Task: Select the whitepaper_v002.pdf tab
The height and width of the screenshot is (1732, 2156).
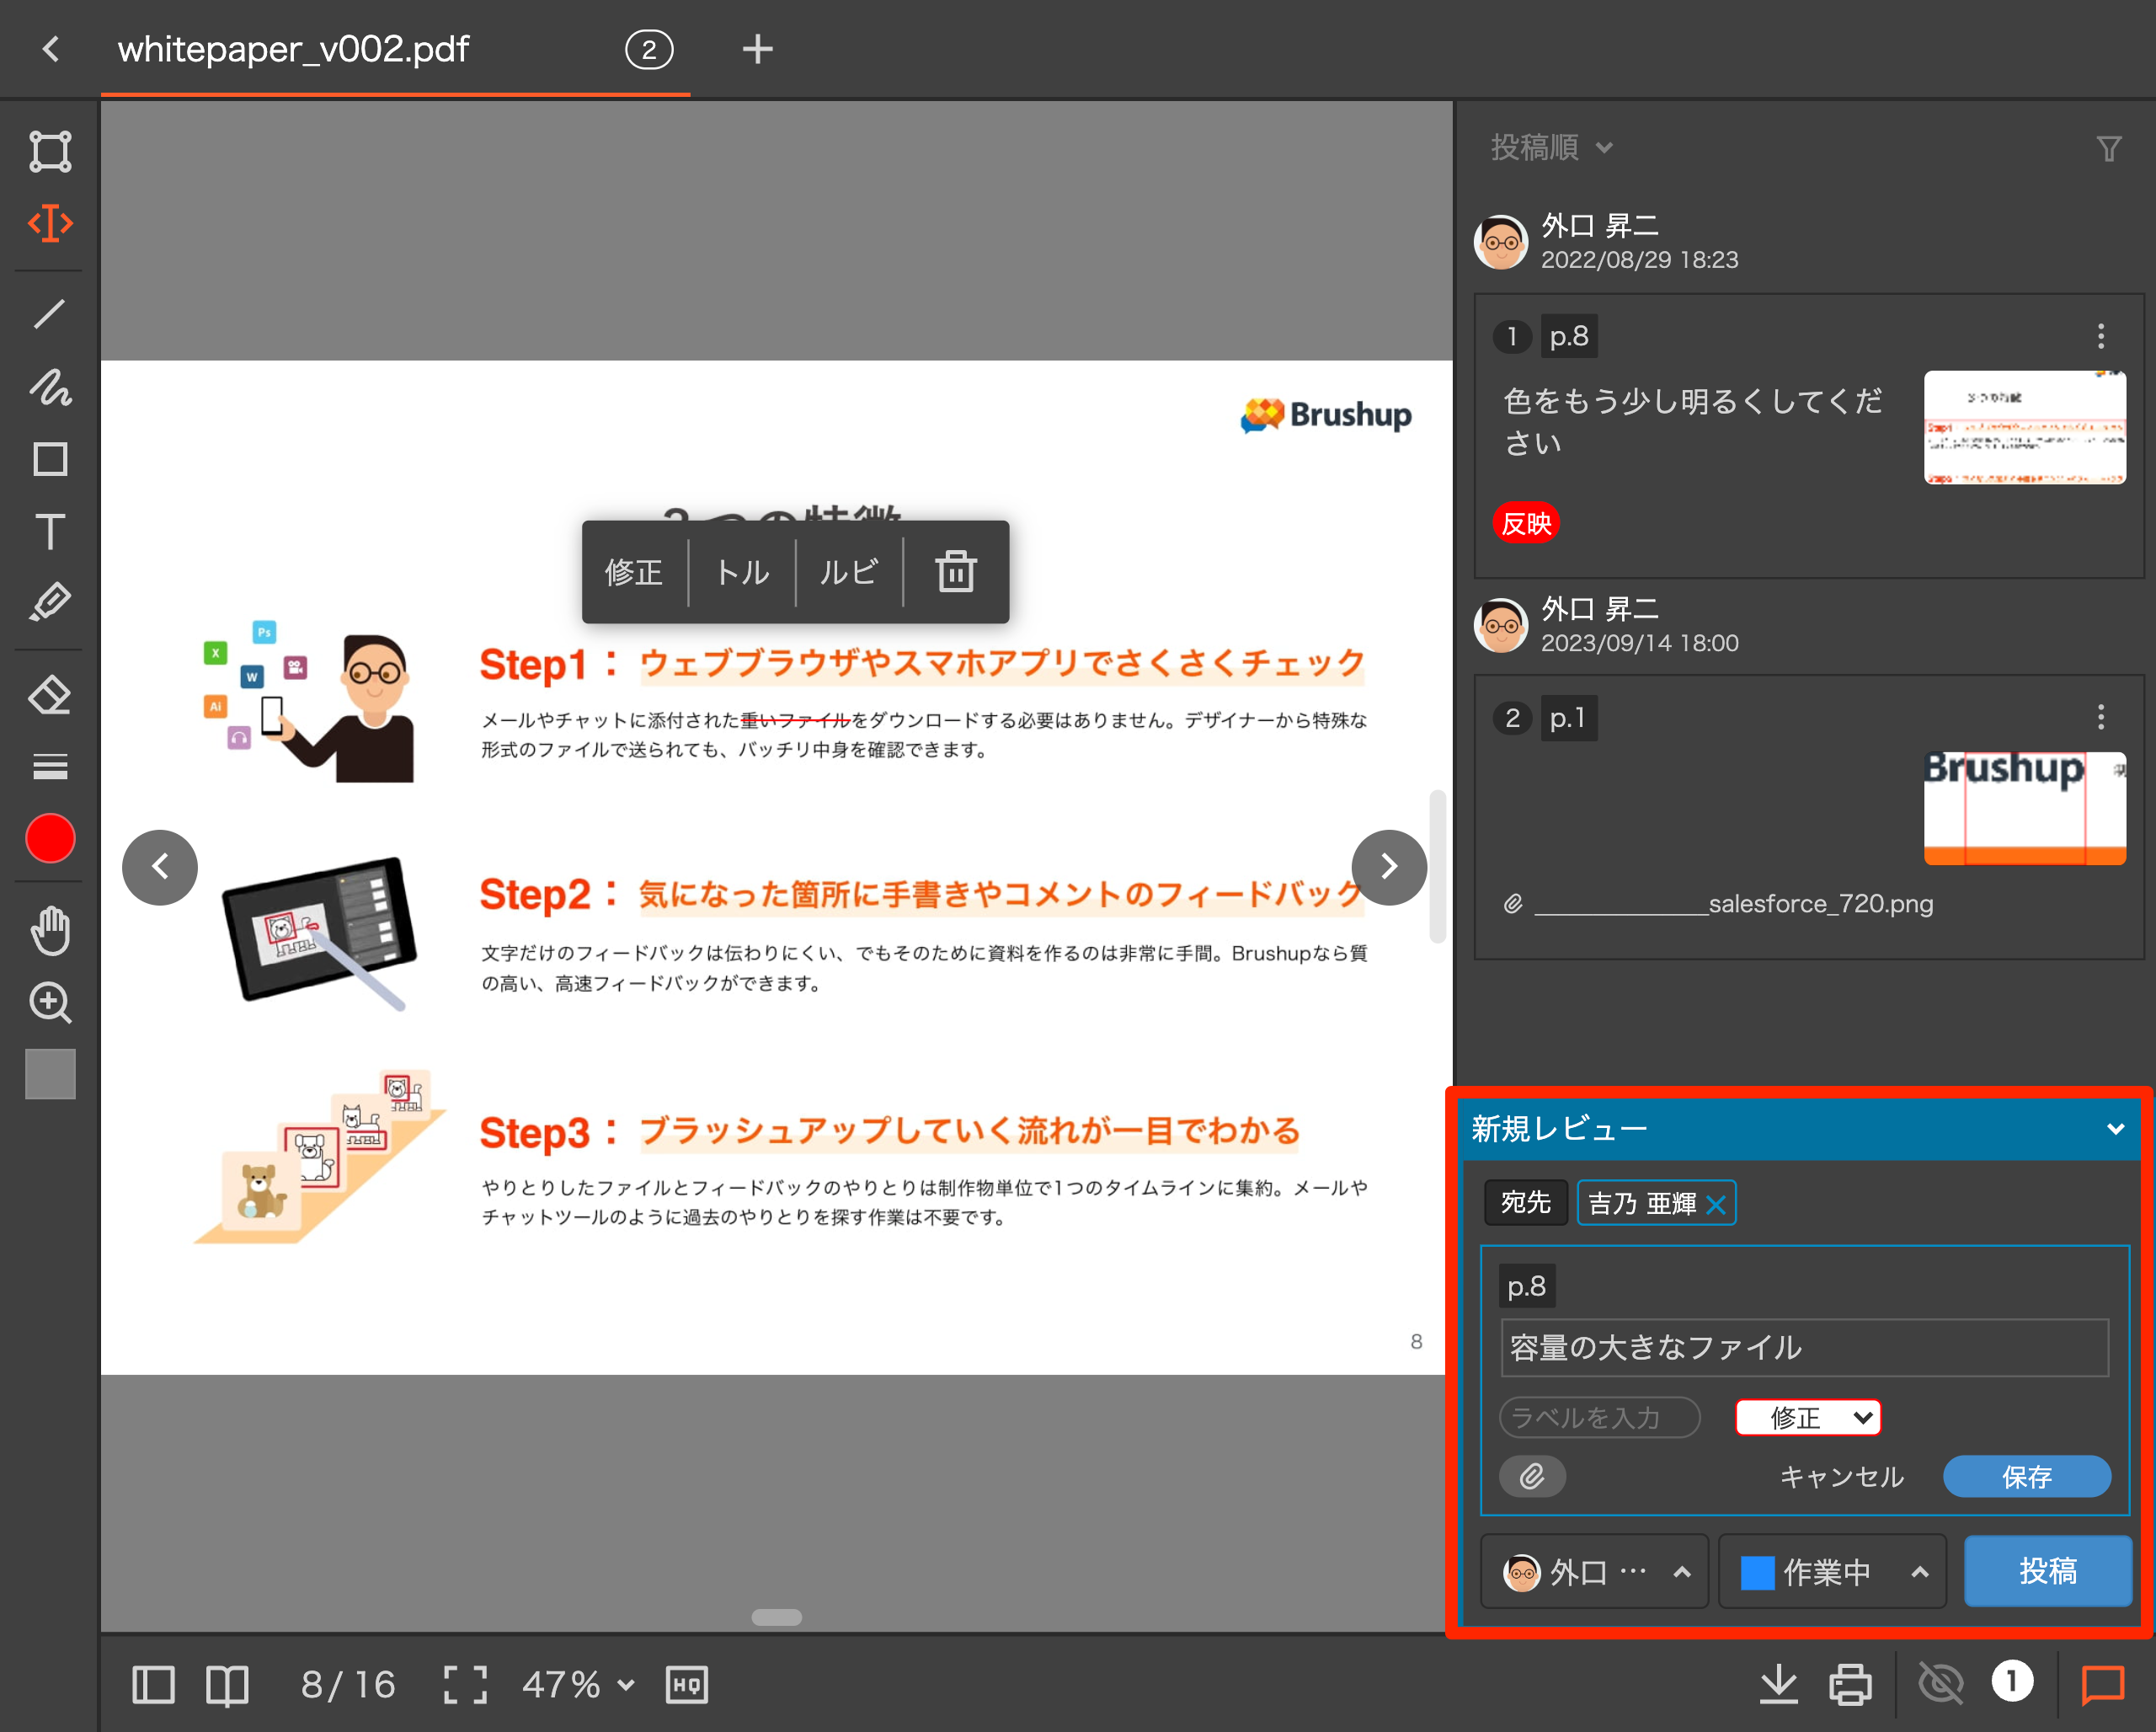Action: point(294,49)
